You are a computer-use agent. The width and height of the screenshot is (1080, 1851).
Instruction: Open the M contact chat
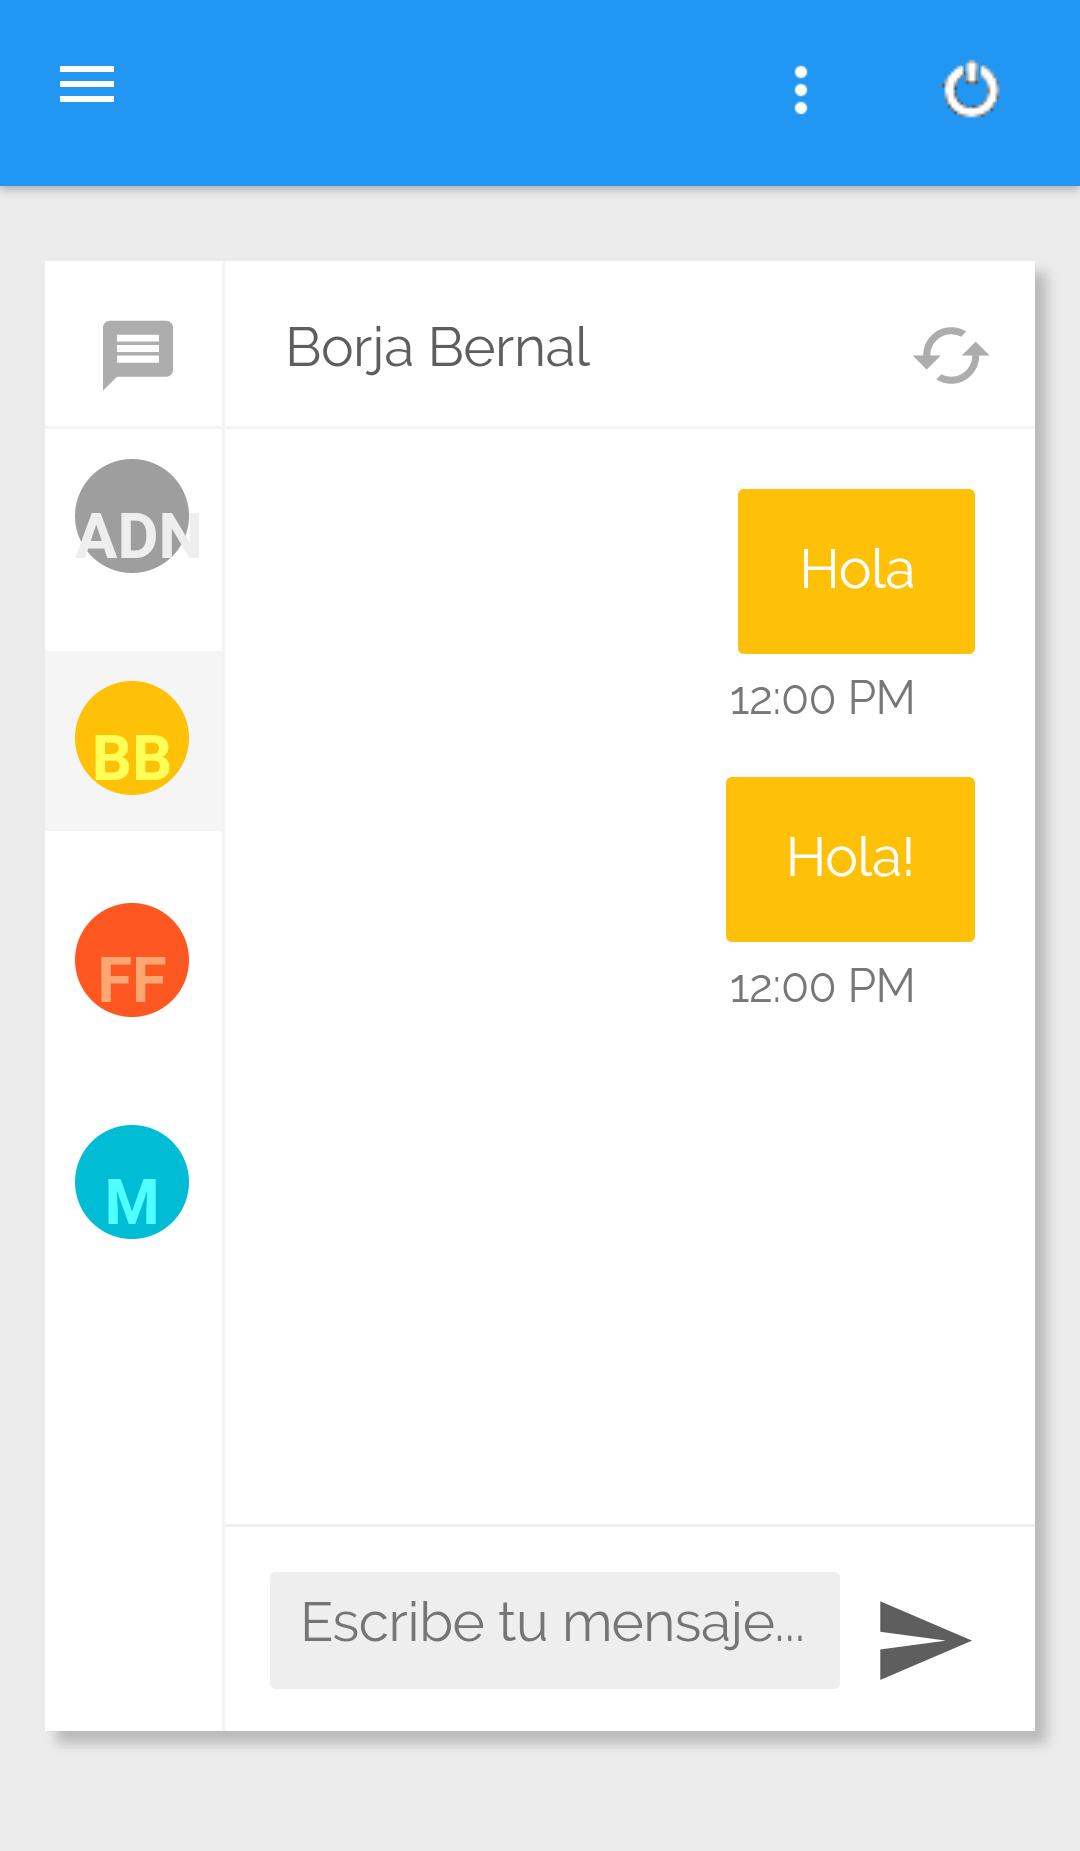click(132, 1182)
